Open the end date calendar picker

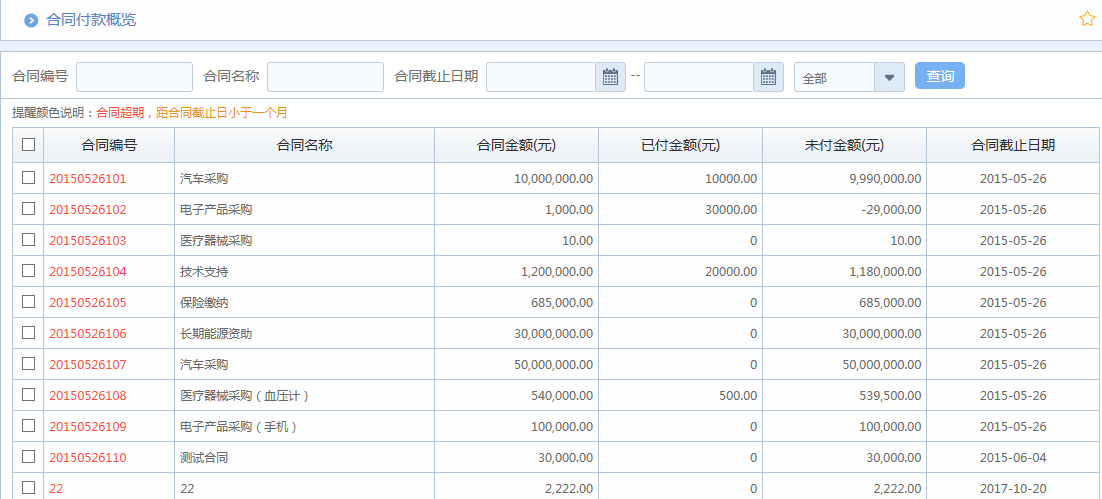(x=767, y=77)
